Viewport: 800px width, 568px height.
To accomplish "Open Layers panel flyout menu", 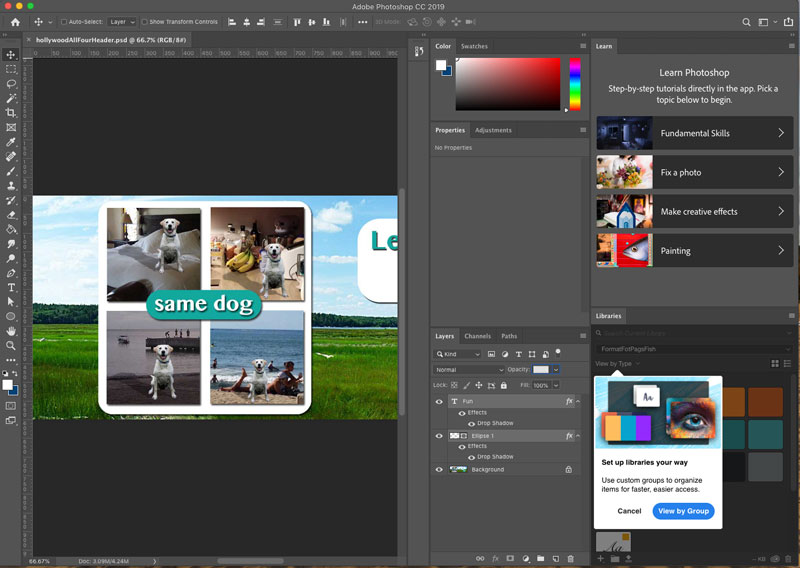I will coord(583,336).
